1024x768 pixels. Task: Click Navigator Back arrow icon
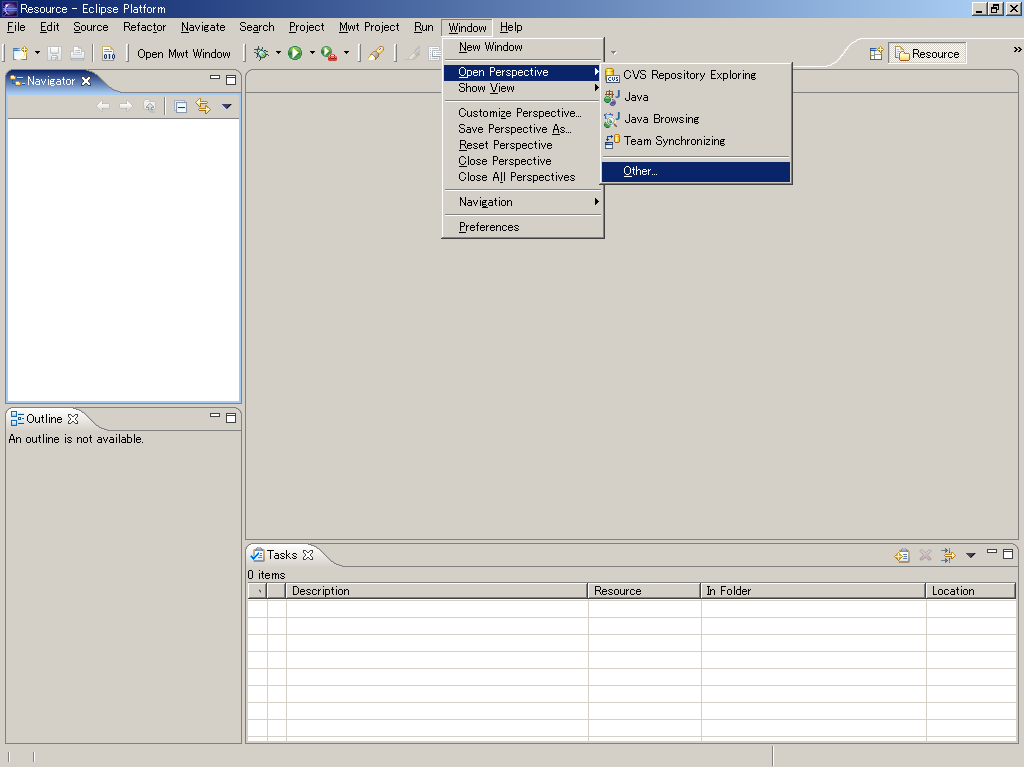click(x=103, y=106)
